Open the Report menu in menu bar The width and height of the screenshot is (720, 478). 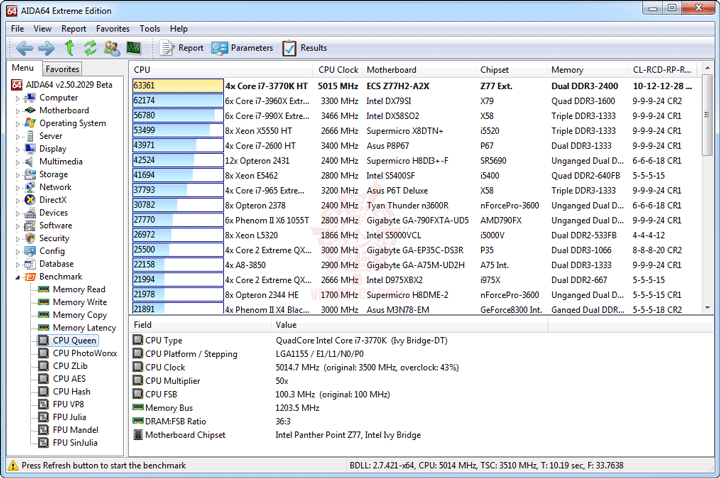click(73, 28)
